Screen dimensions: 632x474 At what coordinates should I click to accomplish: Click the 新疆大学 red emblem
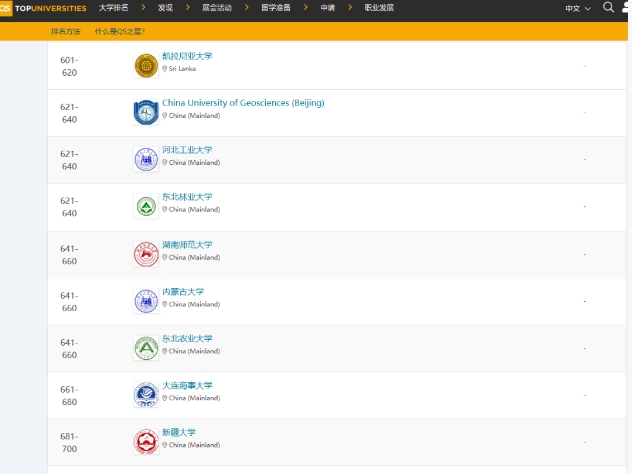pos(146,441)
